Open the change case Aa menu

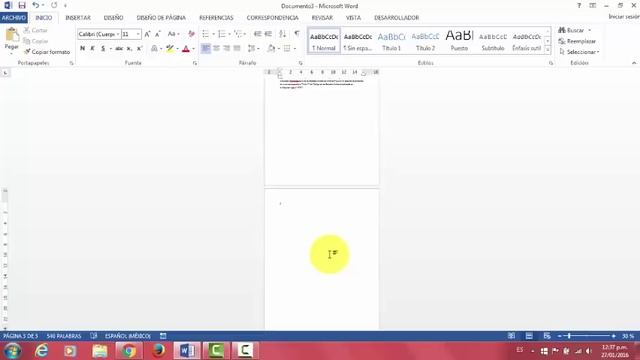pos(173,34)
